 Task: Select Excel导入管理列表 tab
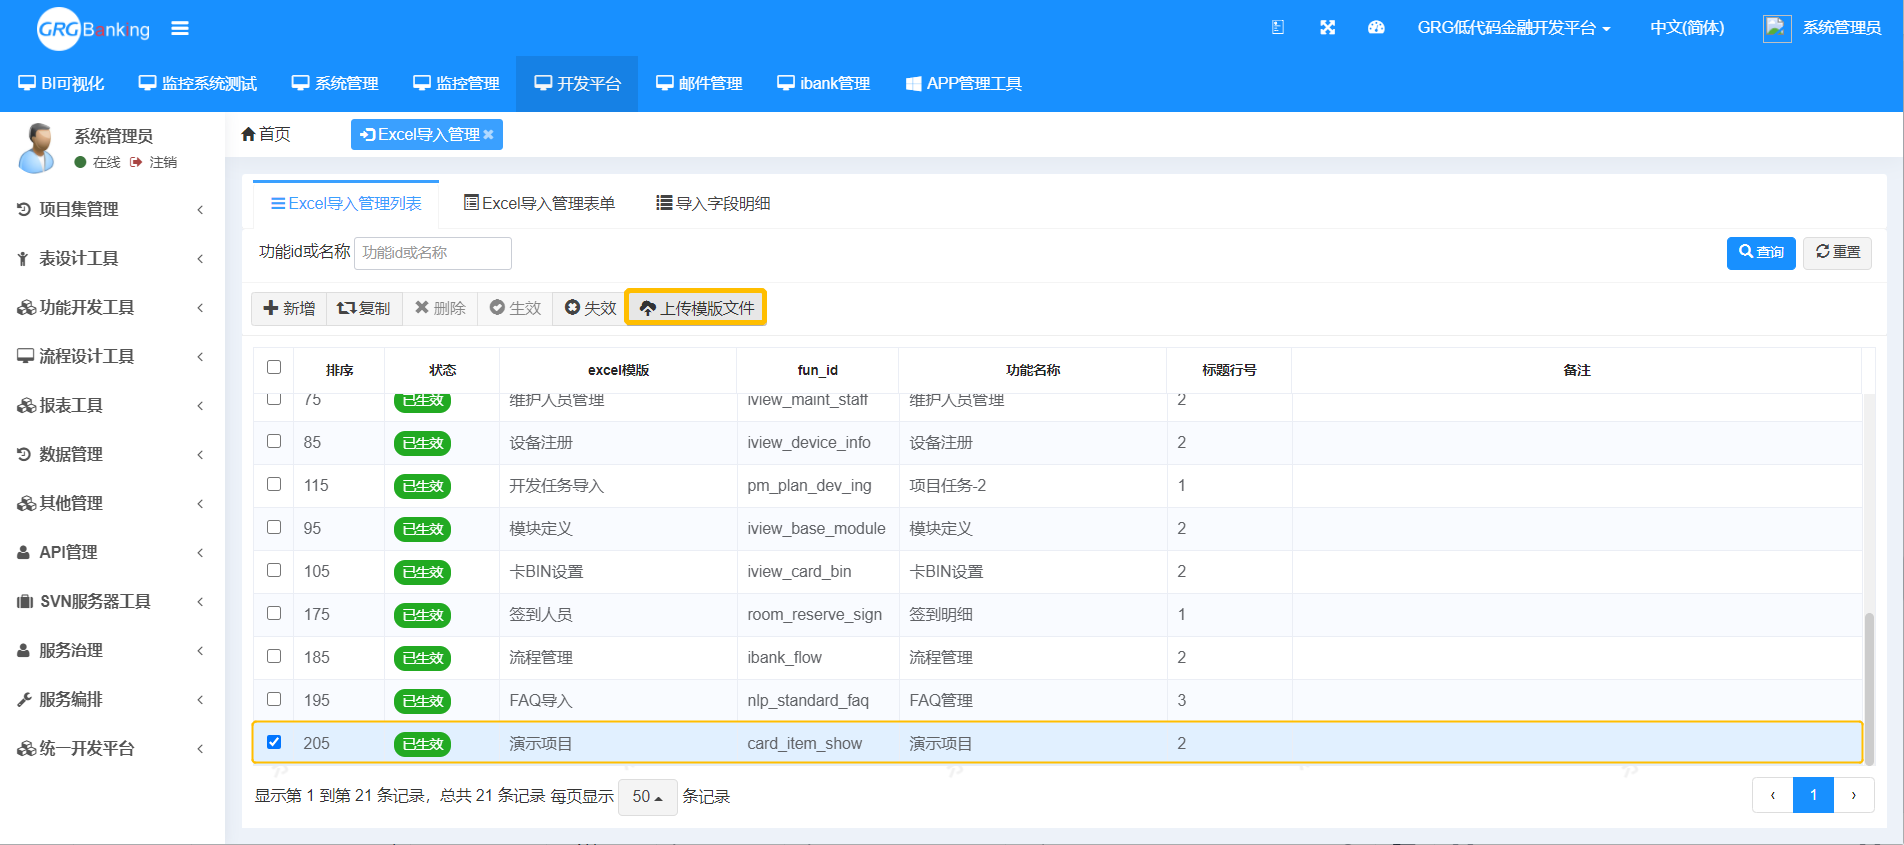346,204
